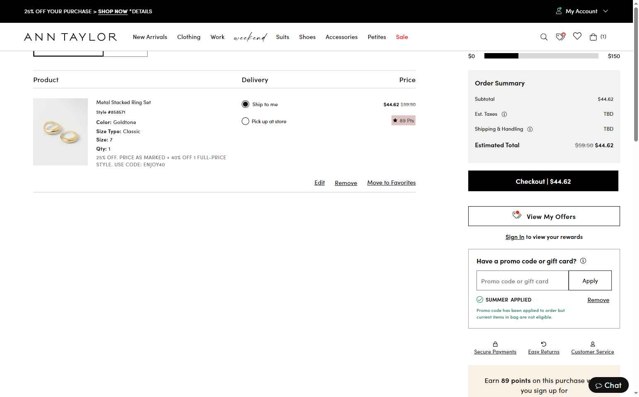Click the Easy Returns arrow icon
The image size is (639, 397).
coord(543,344)
